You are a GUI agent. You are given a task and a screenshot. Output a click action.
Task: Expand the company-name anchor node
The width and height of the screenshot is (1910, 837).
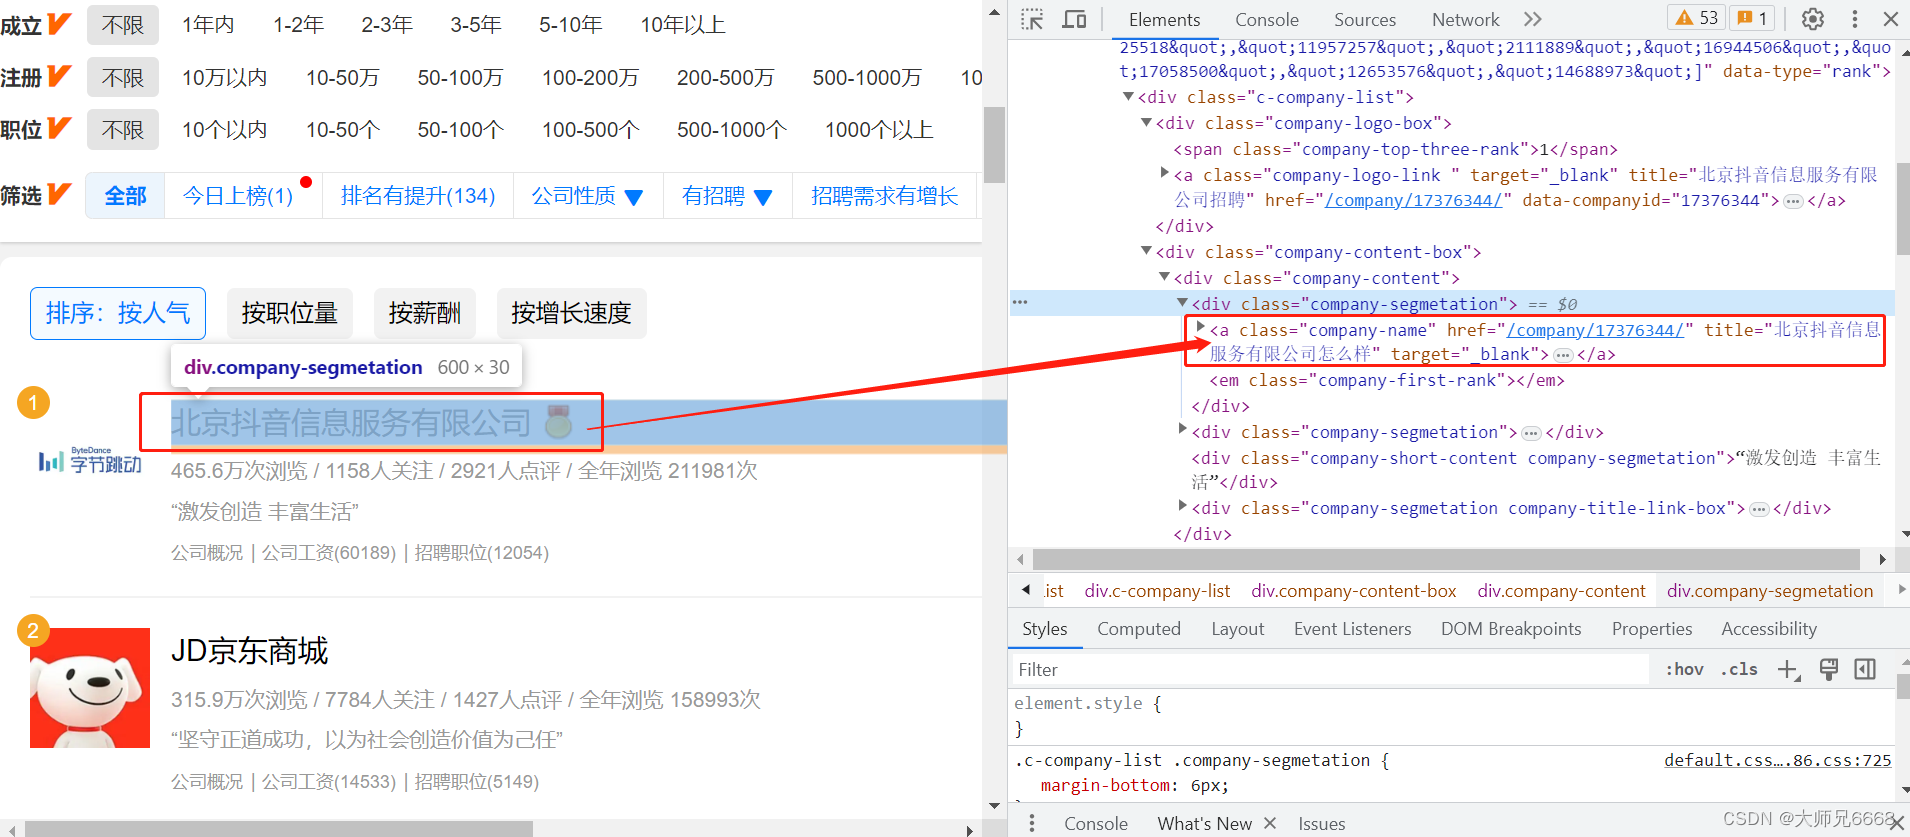pyautogui.click(x=1200, y=327)
